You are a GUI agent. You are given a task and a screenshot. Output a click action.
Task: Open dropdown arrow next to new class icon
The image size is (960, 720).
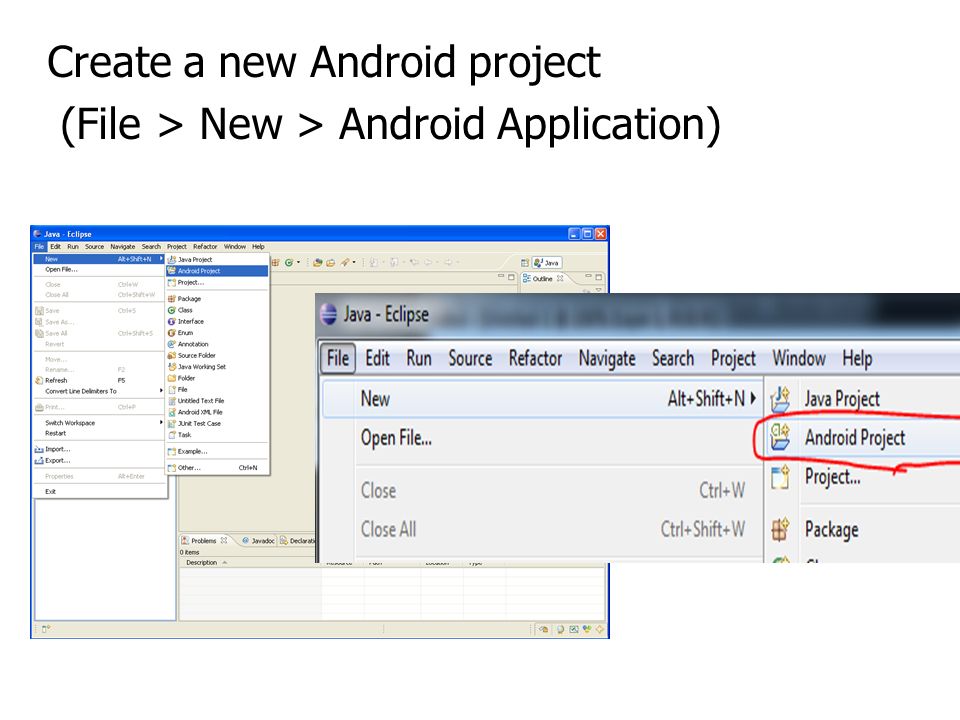[298, 263]
